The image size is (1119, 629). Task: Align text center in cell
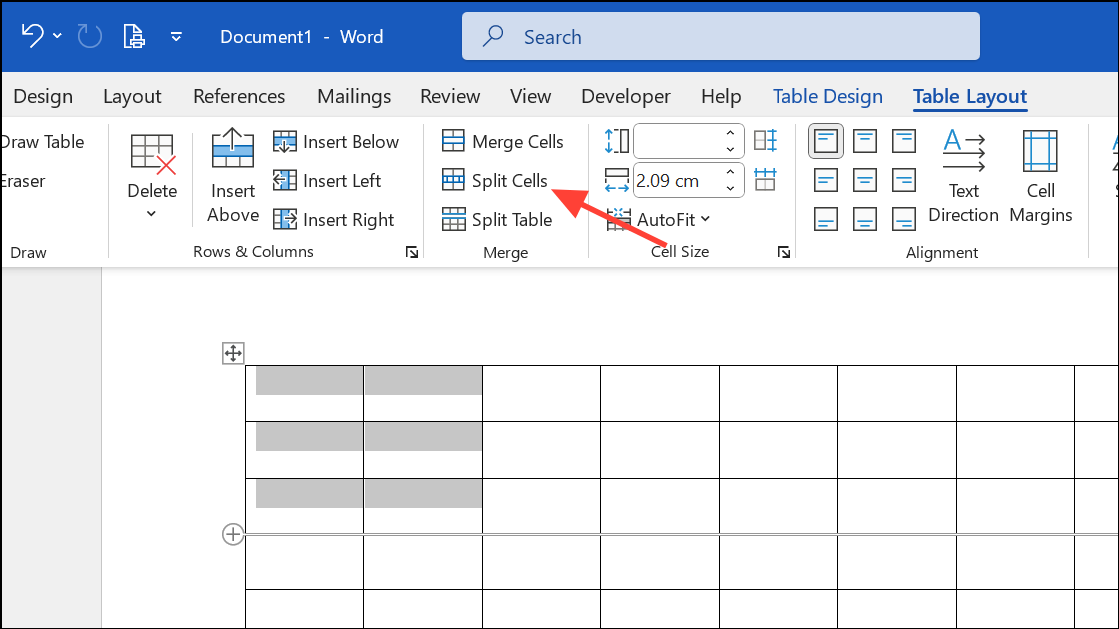864,180
